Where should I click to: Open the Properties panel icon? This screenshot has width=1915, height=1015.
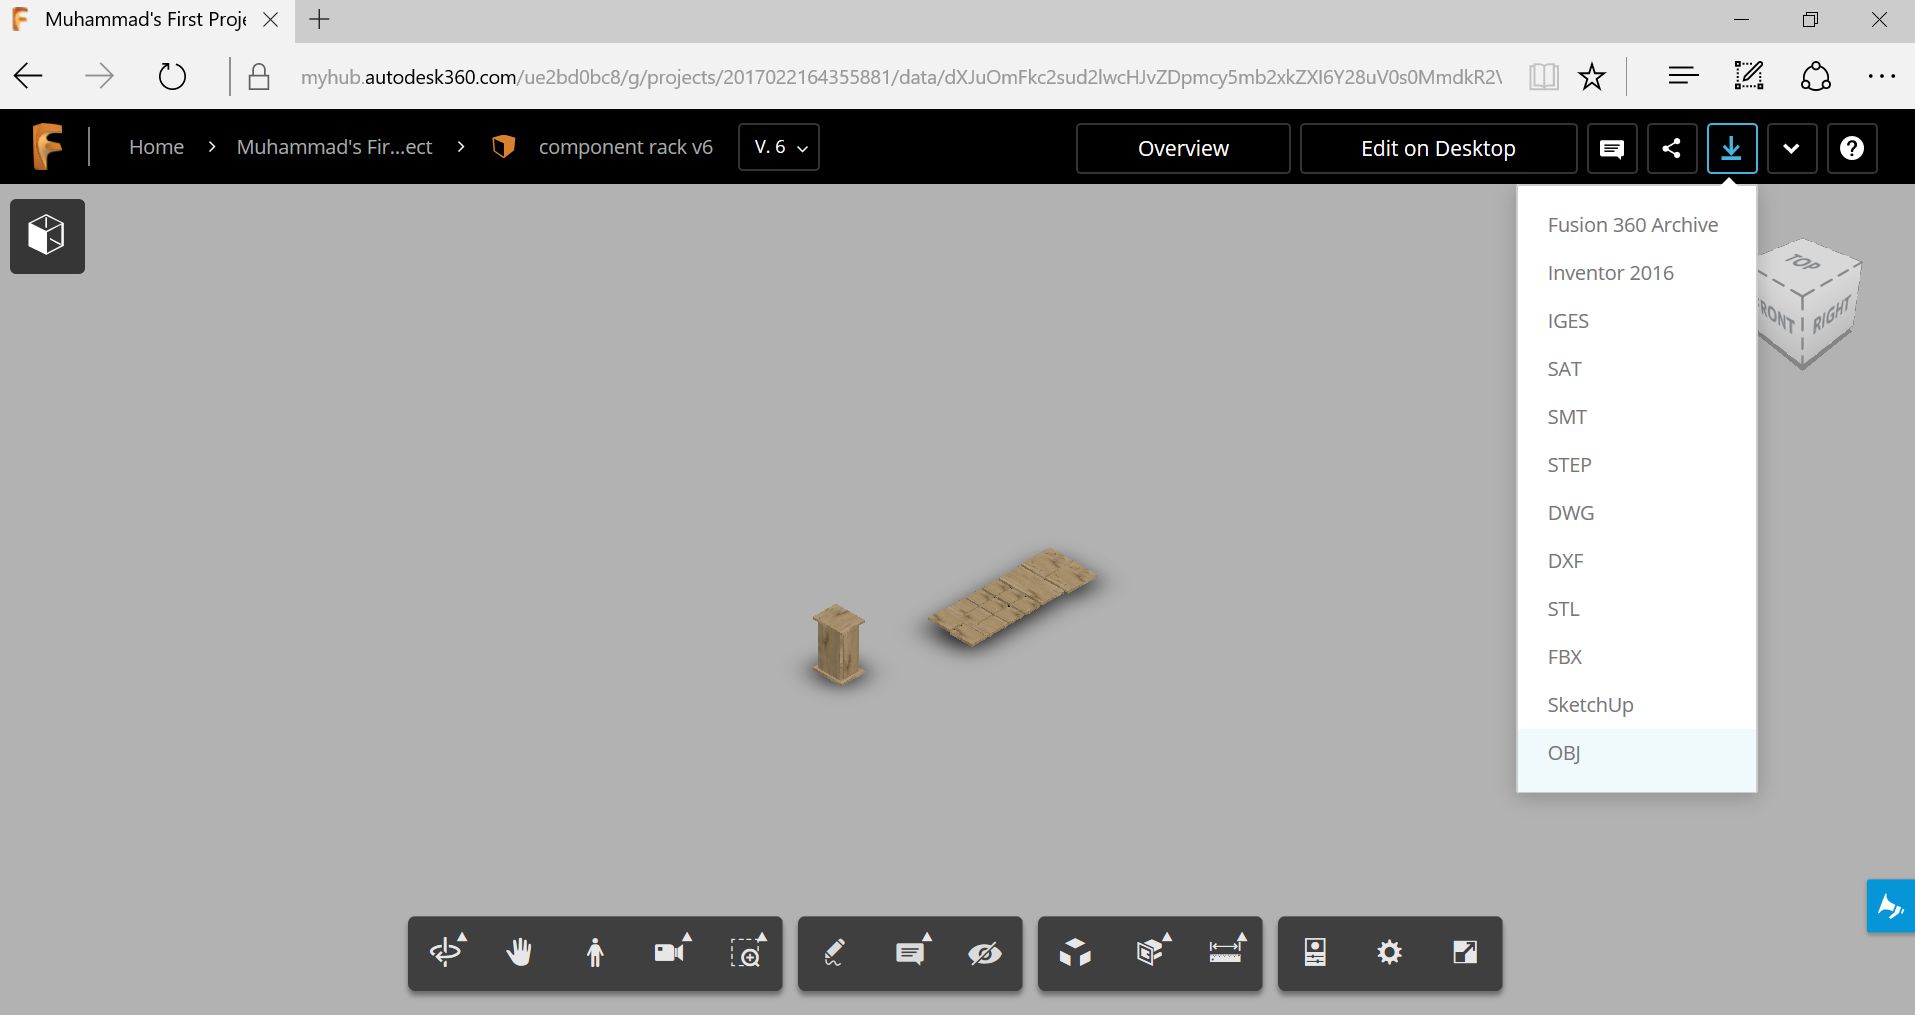pos(1315,952)
